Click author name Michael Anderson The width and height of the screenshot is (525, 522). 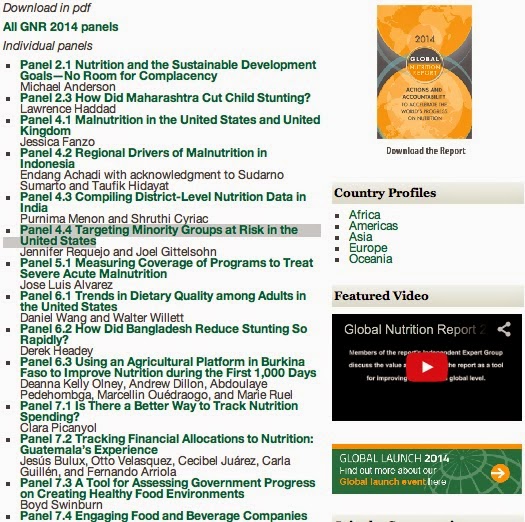tap(68, 87)
